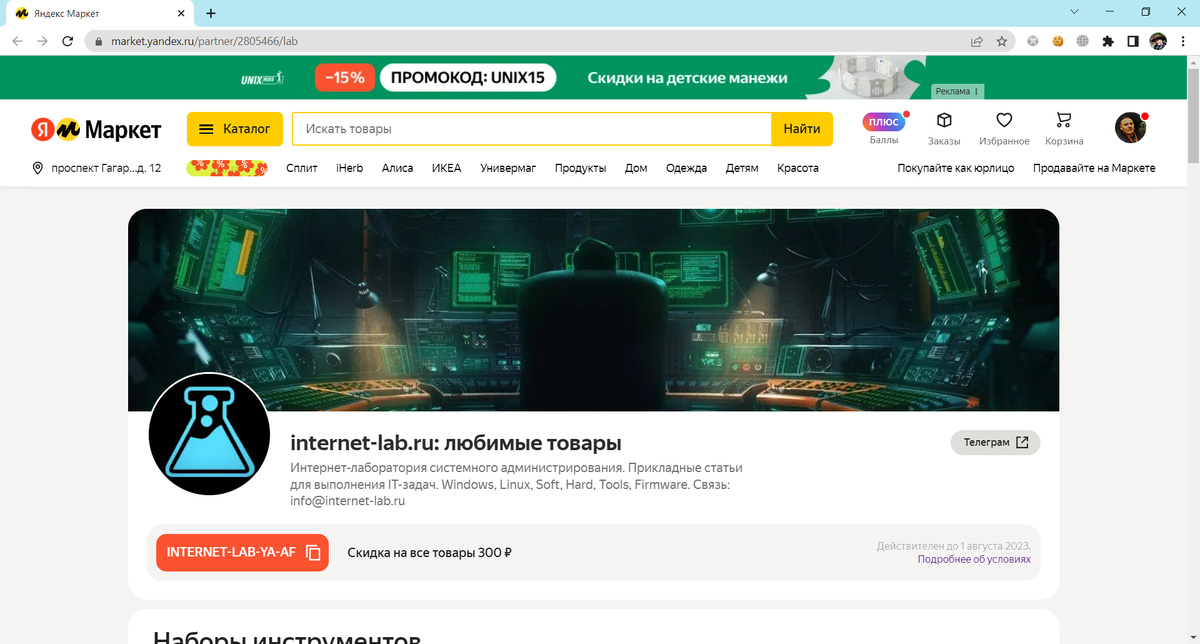Click the cookie extension icon
This screenshot has width=1200, height=644.
click(1057, 41)
